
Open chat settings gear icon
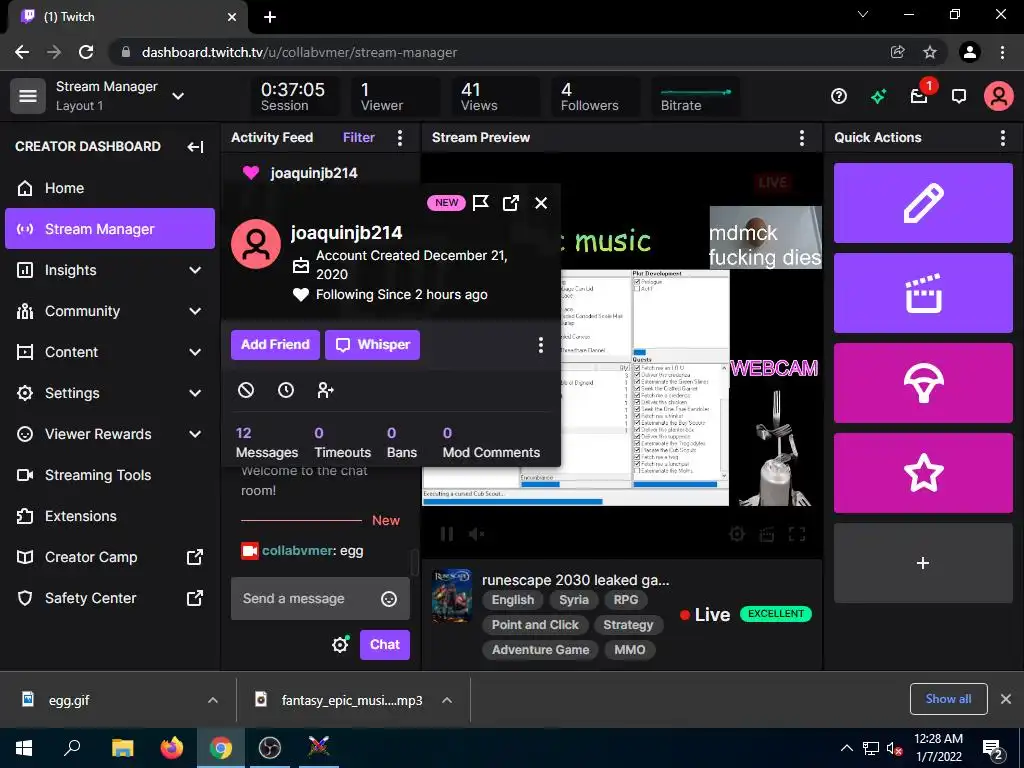(340, 645)
